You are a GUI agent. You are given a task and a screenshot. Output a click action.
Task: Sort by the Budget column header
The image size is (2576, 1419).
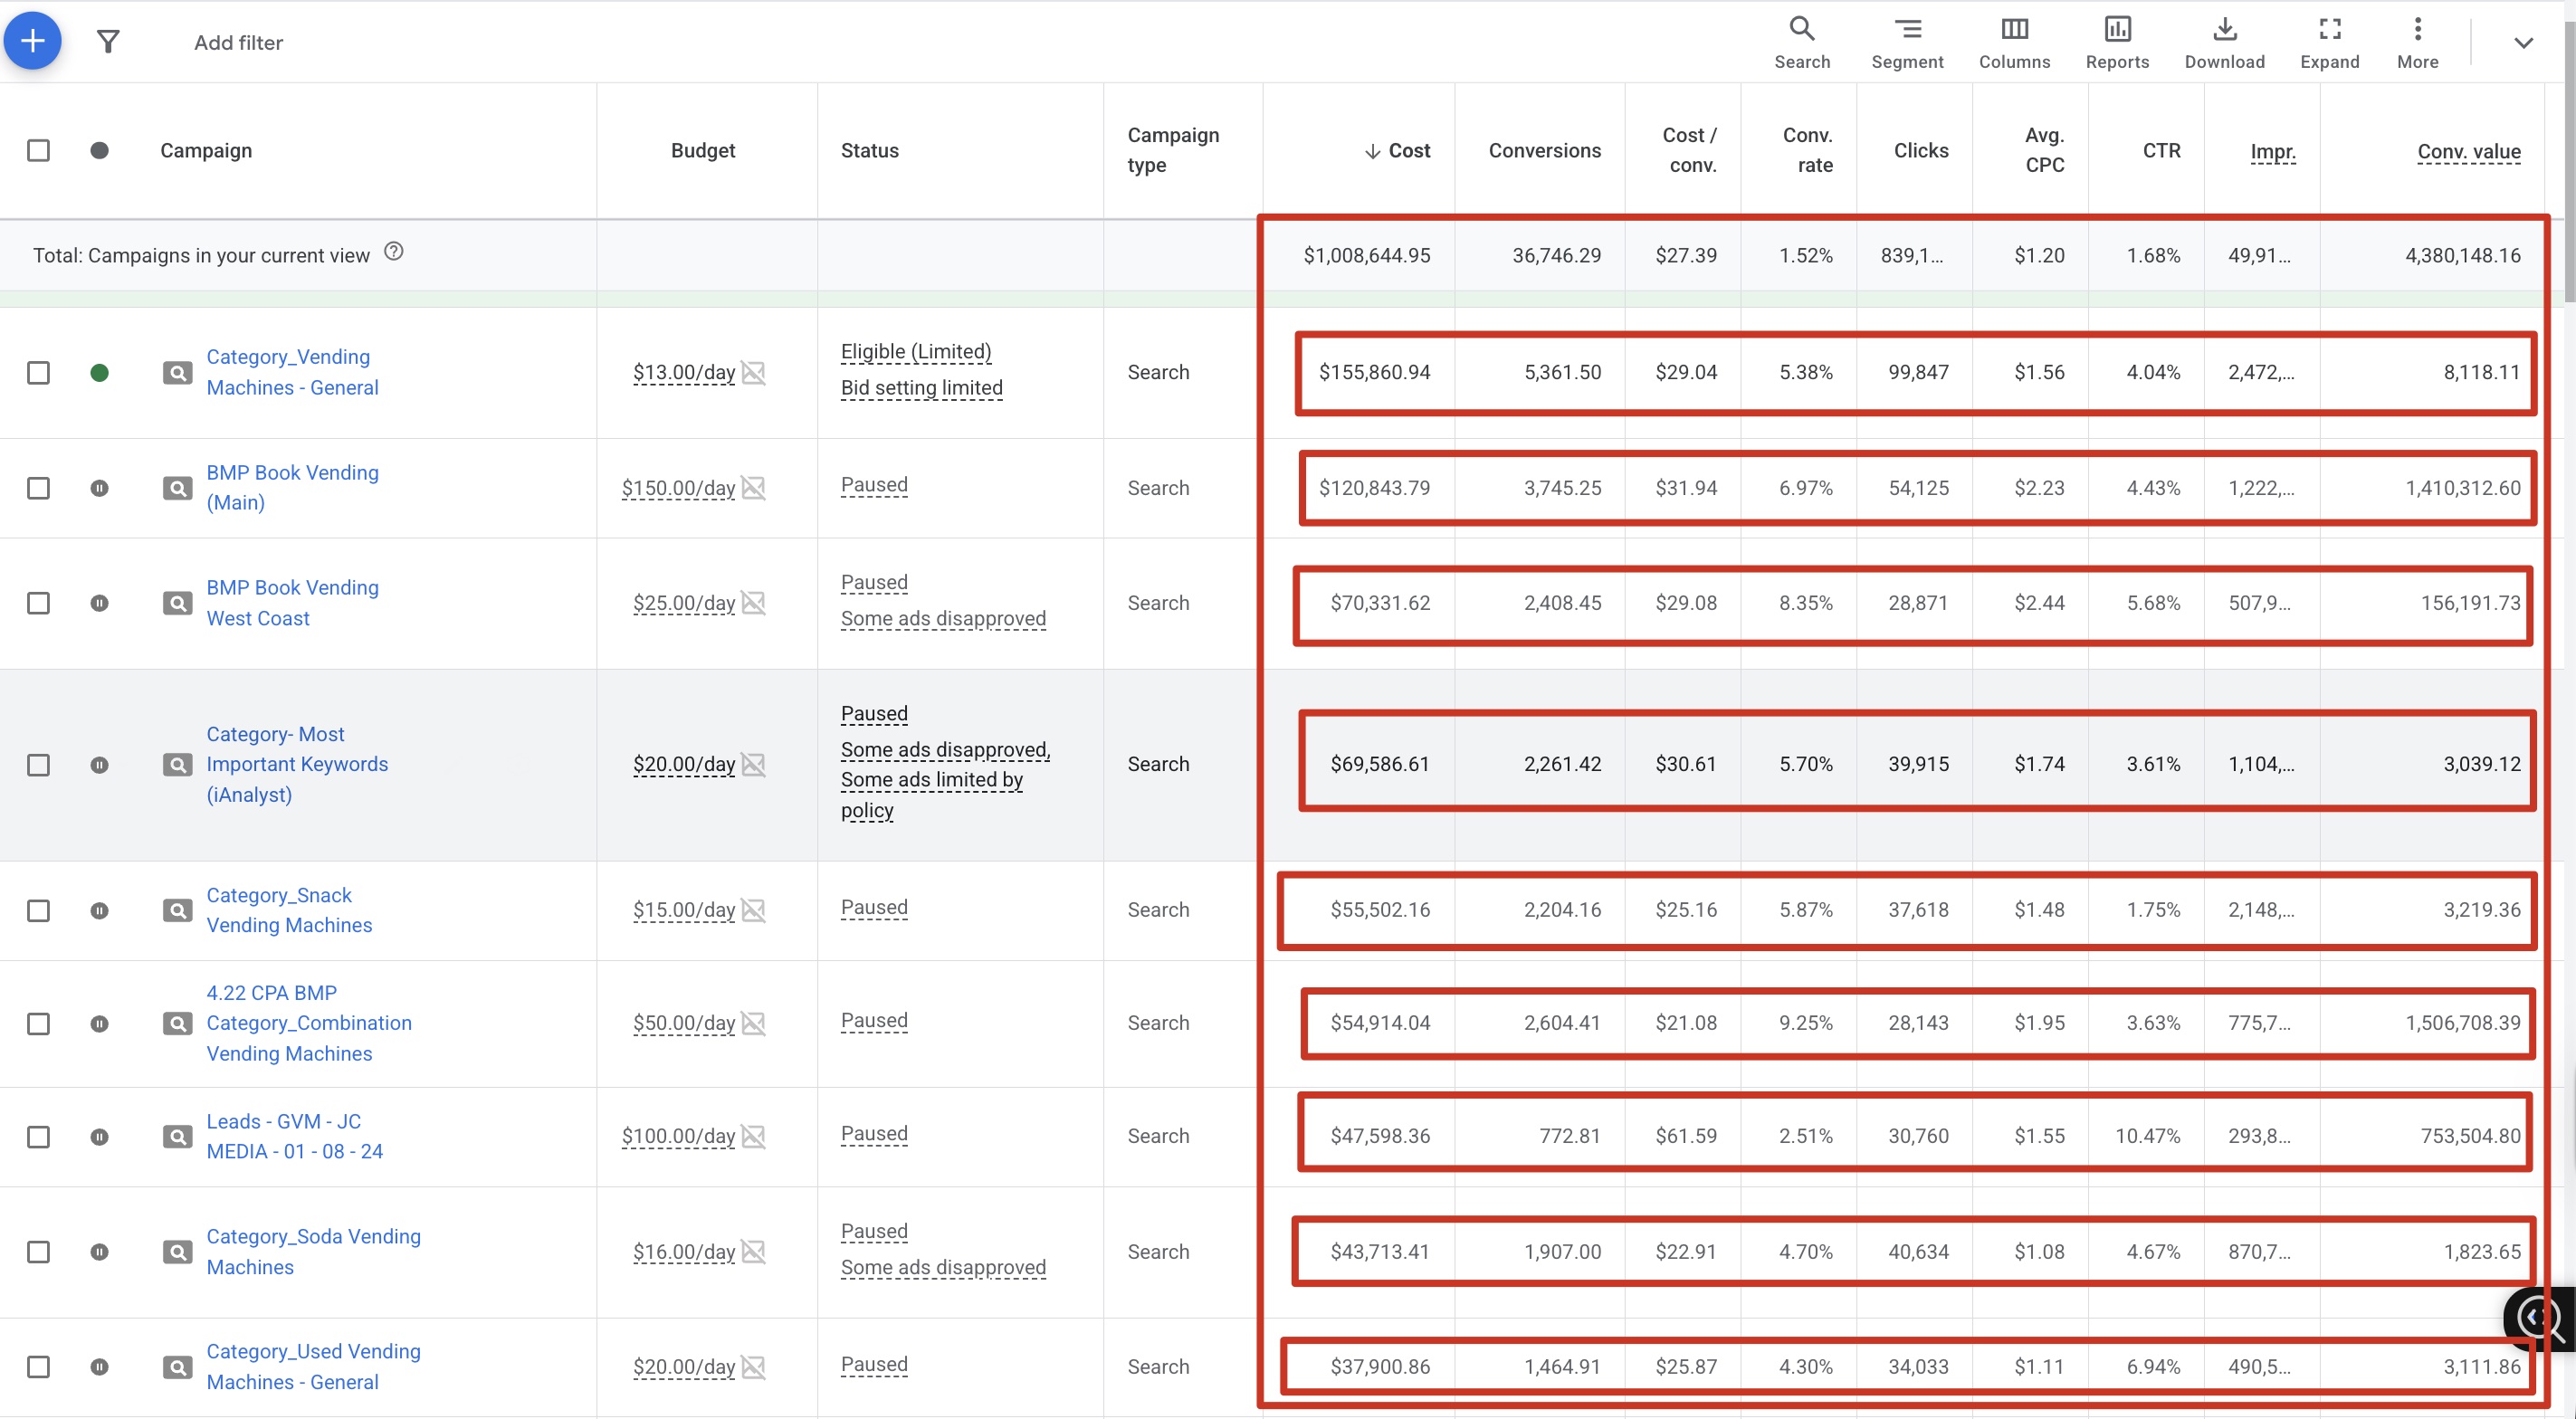coord(702,150)
